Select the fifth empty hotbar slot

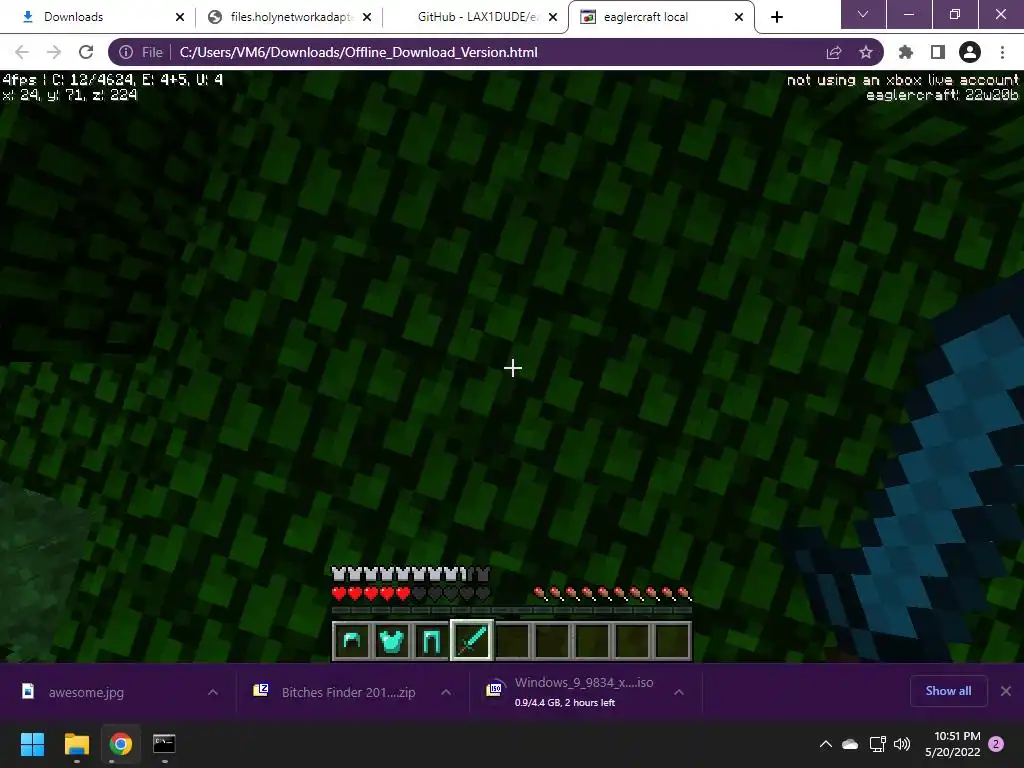[x=512, y=641]
